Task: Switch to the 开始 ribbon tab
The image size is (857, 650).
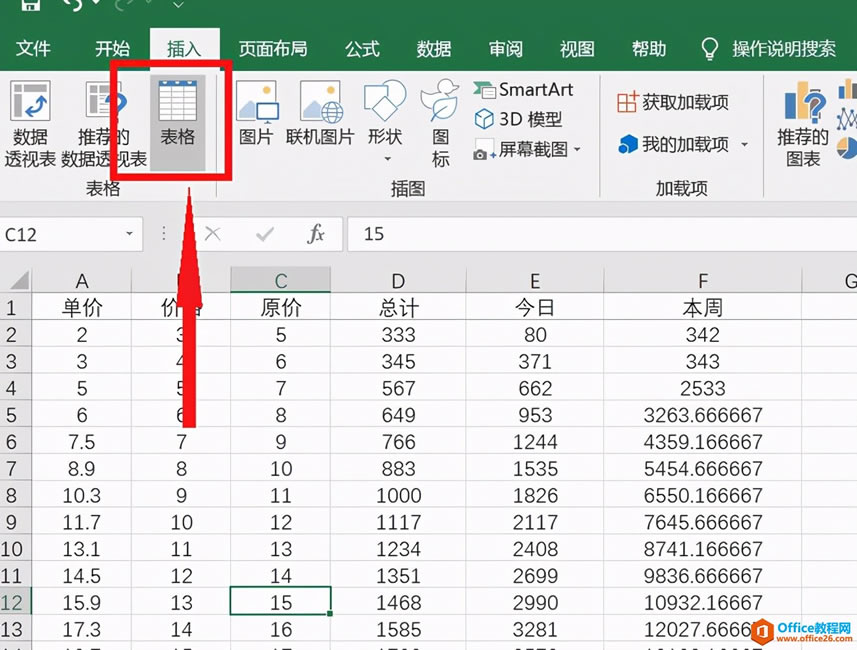Action: (112, 49)
